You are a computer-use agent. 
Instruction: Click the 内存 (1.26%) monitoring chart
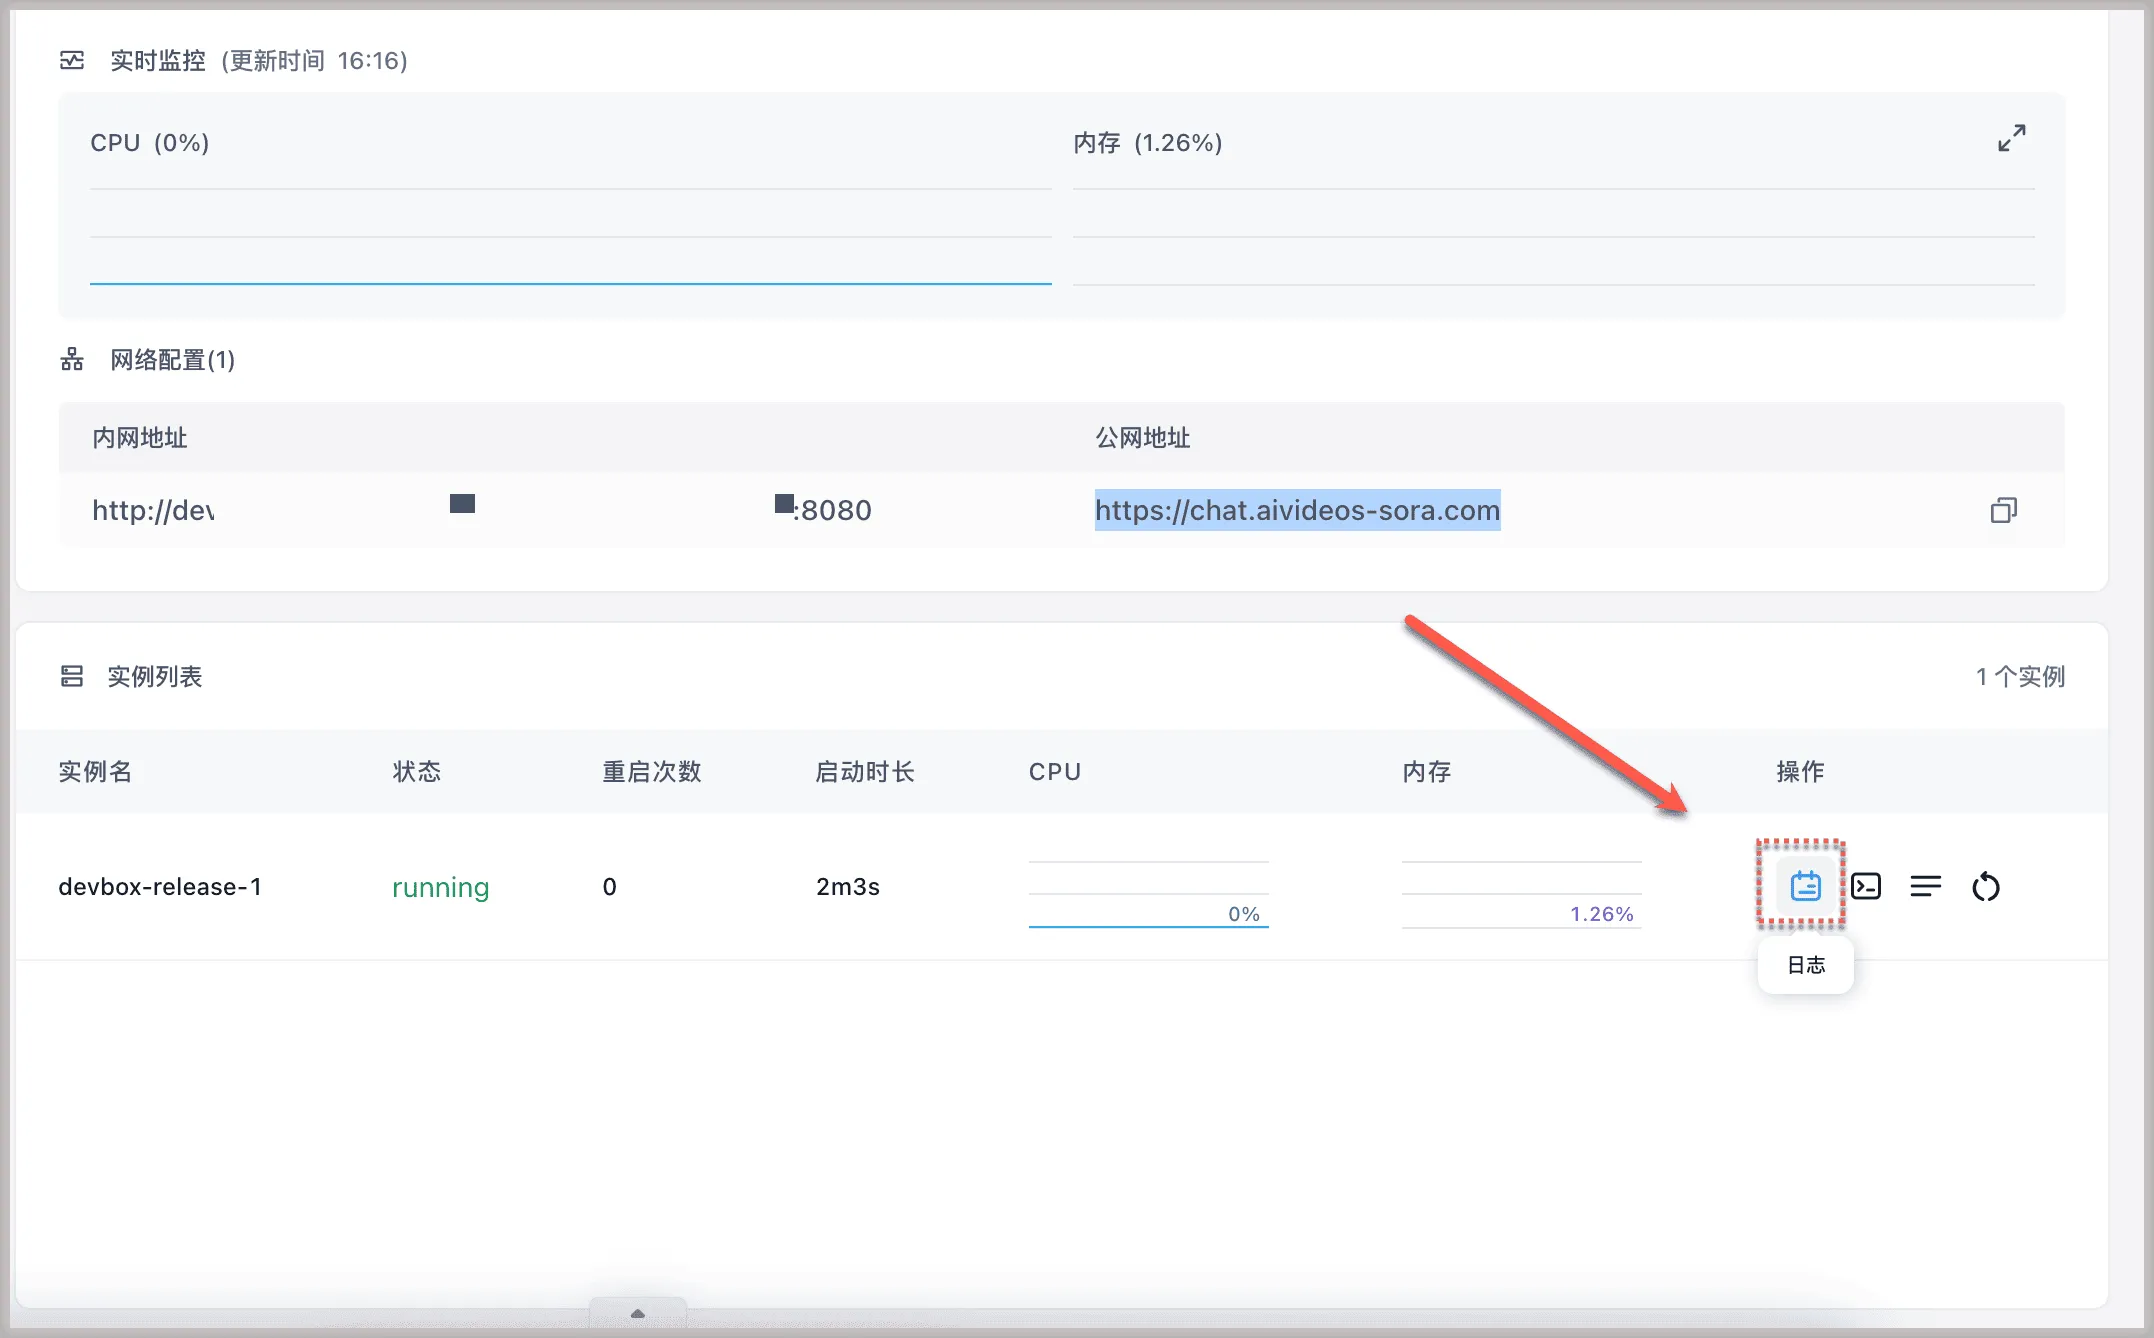click(x=1553, y=236)
